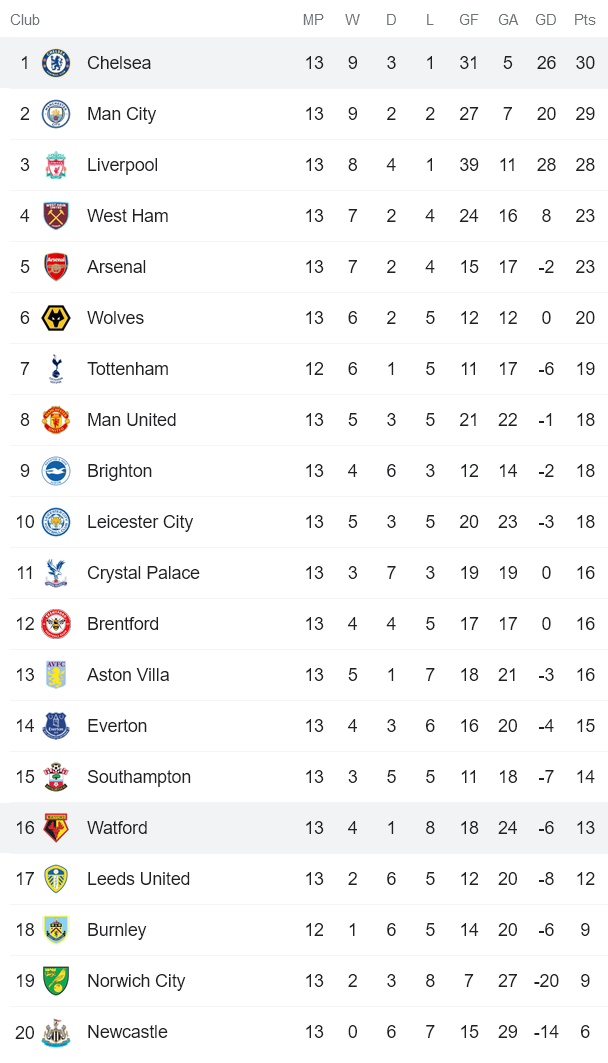Image resolution: width=608 pixels, height=1063 pixels.
Task: Select the Wolves logo icon
Action: pos(56,318)
